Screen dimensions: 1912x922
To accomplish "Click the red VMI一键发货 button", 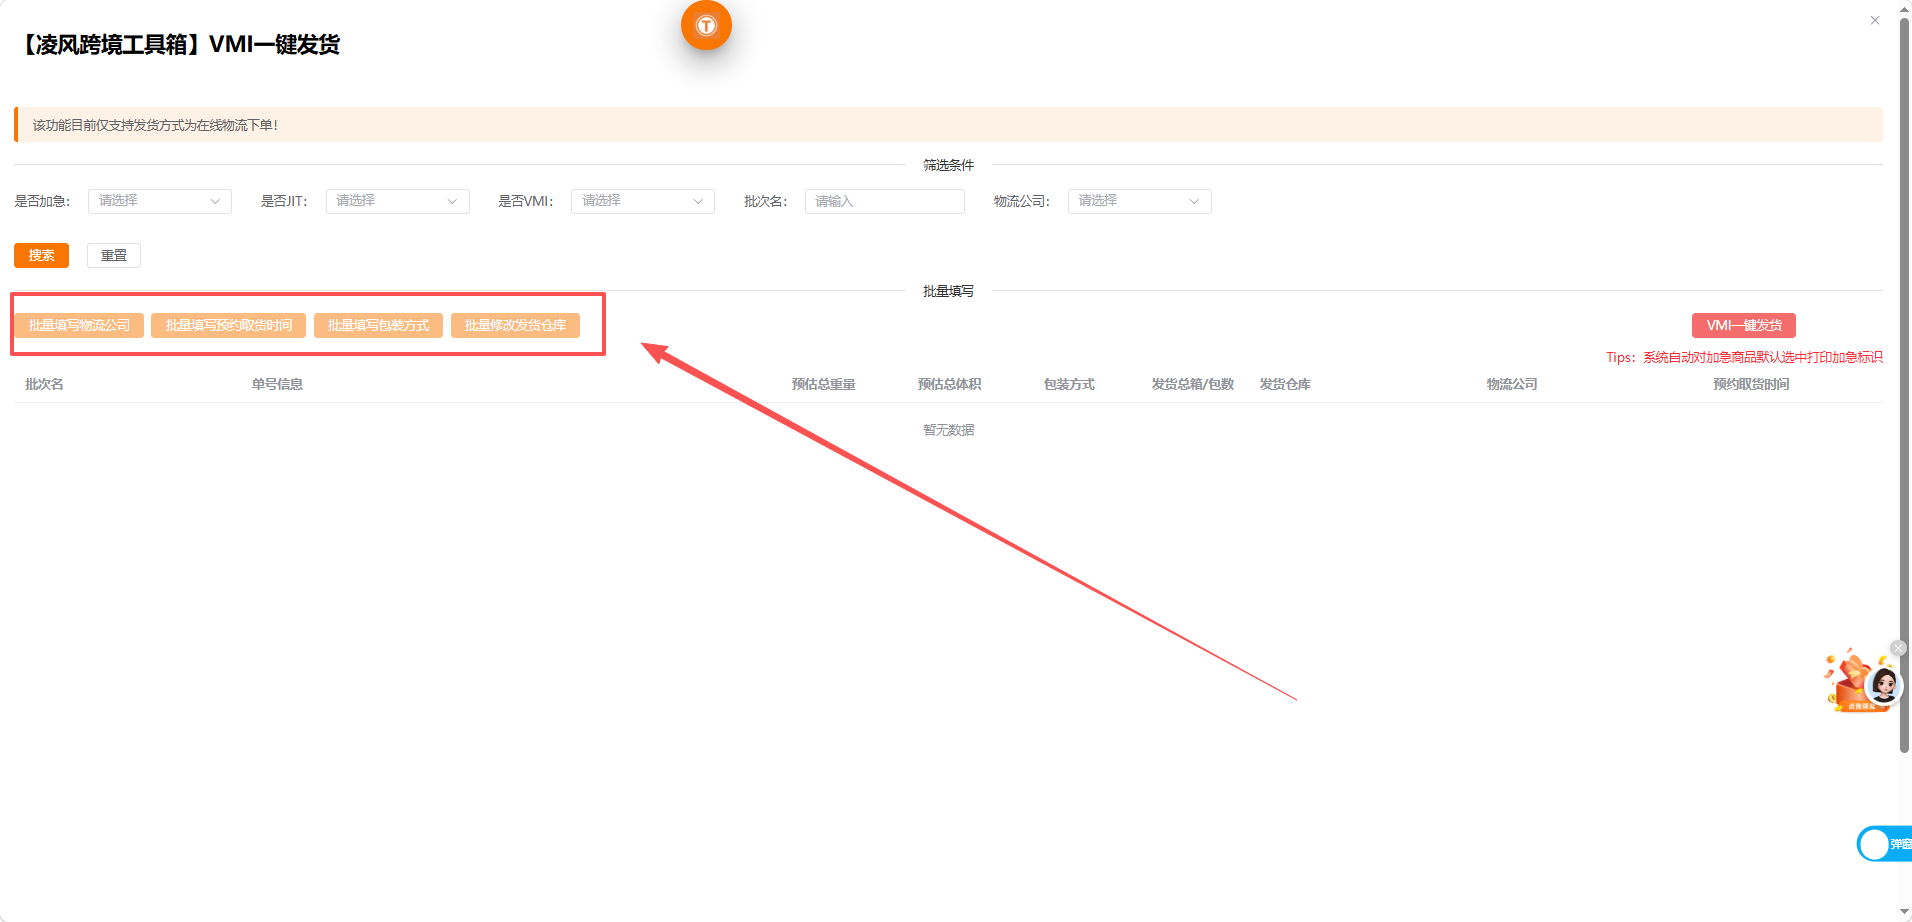I will (1744, 325).
